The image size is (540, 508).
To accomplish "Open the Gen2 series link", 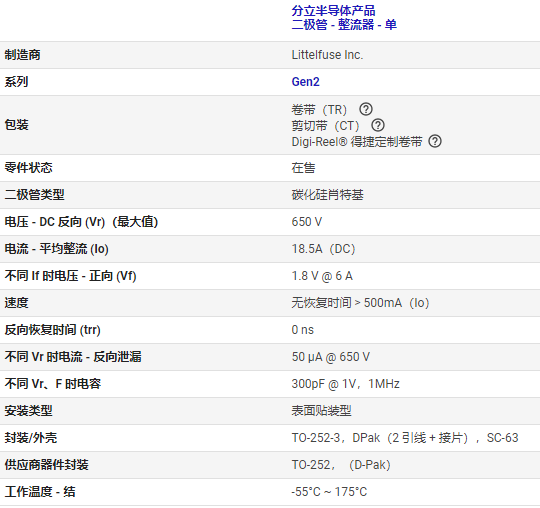I will [305, 82].
